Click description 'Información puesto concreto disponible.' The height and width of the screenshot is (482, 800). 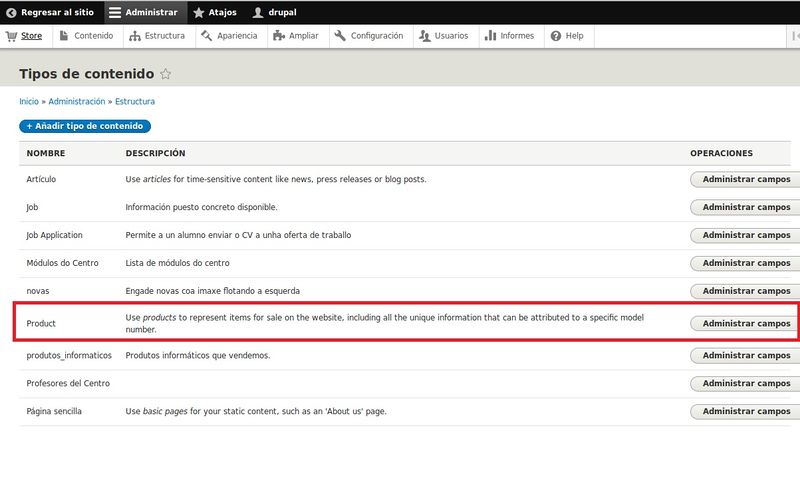click(x=202, y=207)
